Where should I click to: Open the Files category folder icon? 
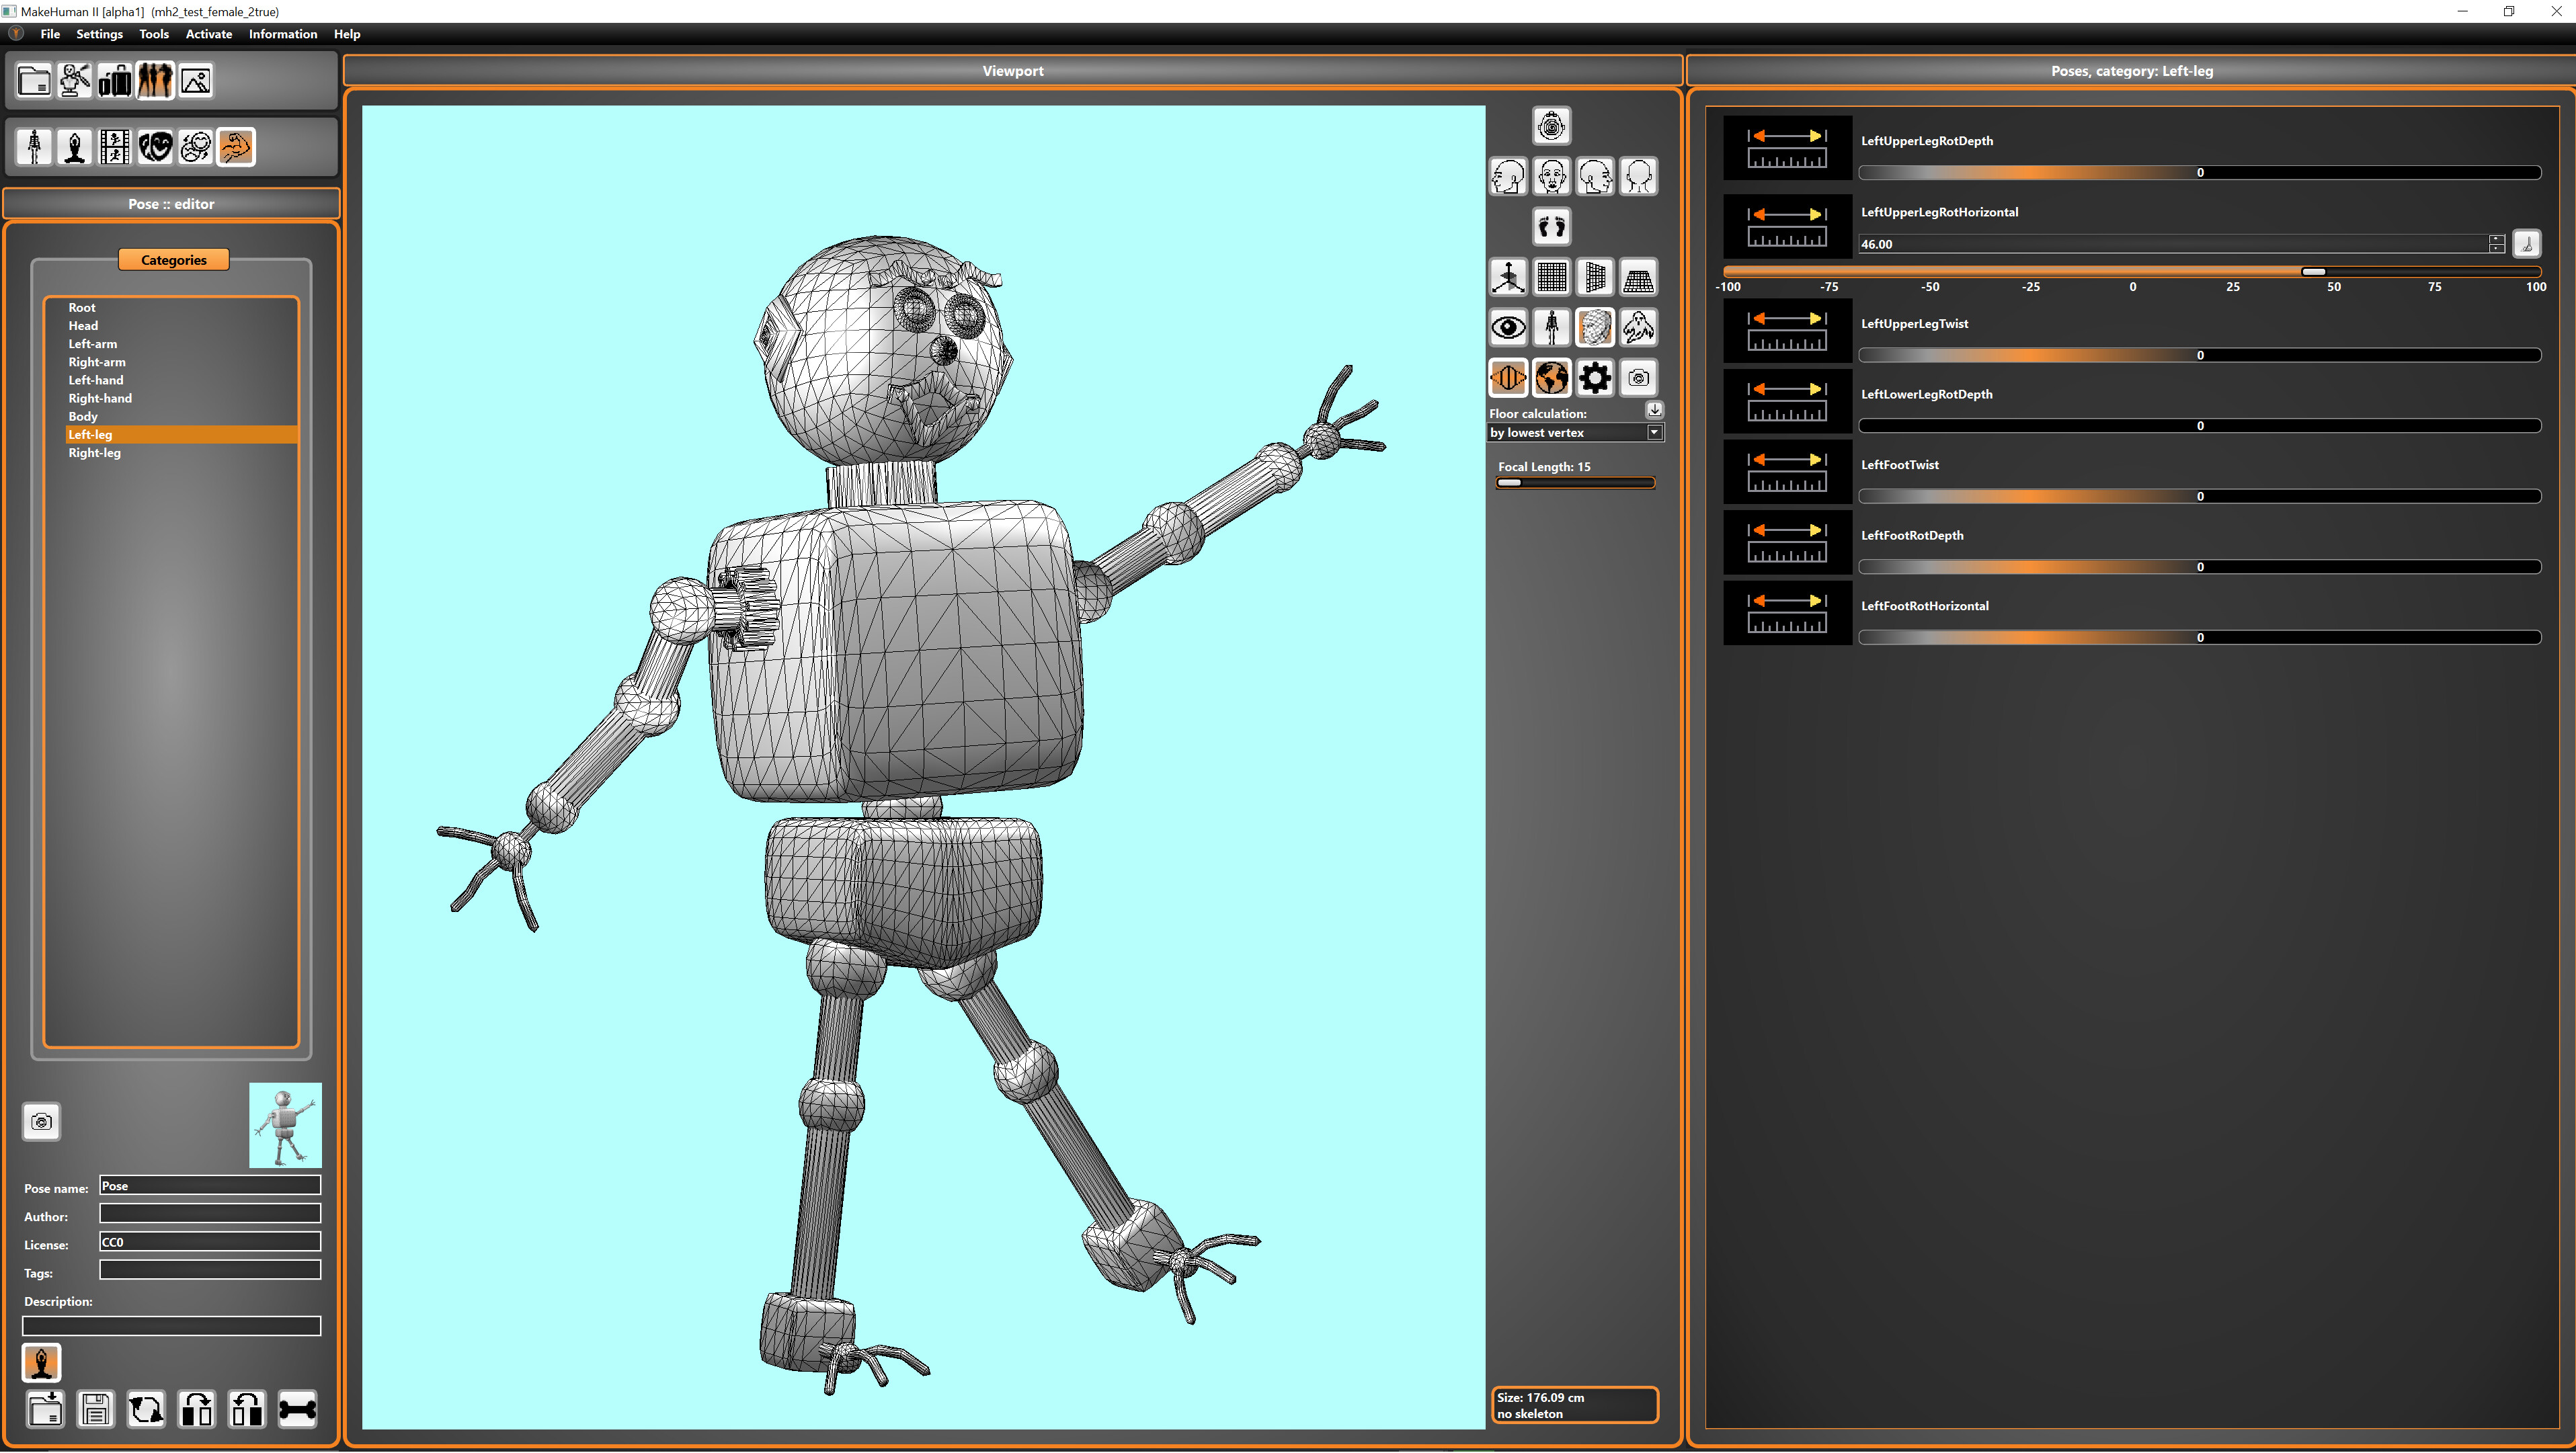point(34,80)
